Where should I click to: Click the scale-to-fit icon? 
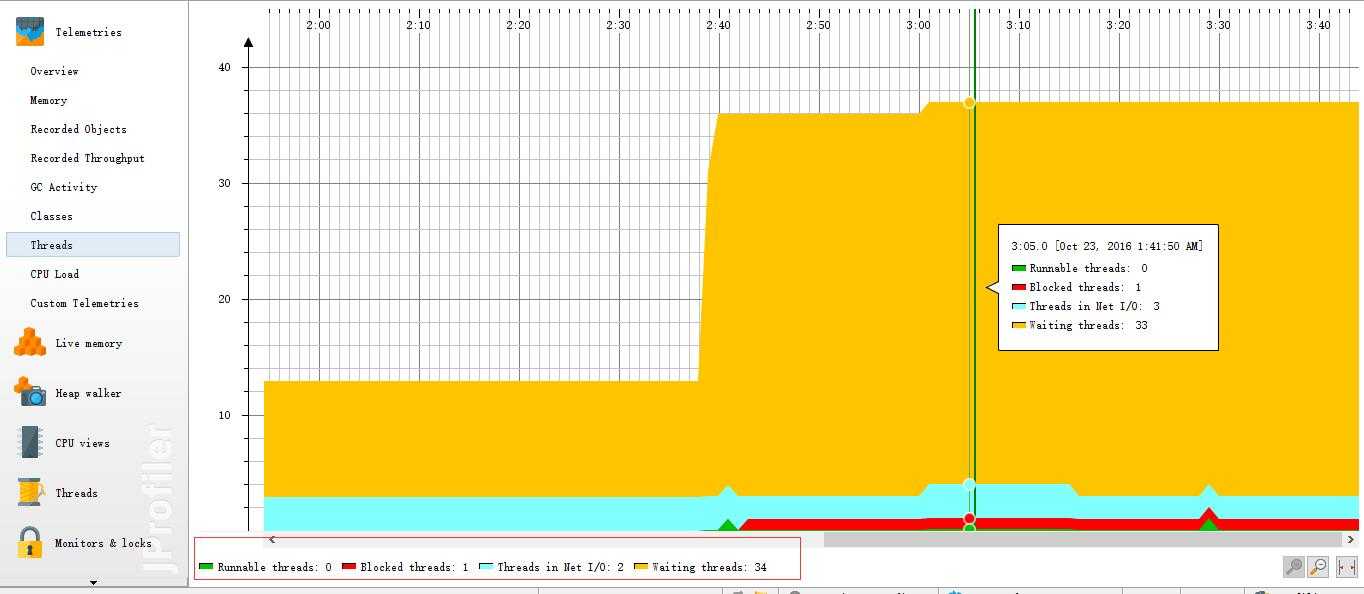[1346, 567]
